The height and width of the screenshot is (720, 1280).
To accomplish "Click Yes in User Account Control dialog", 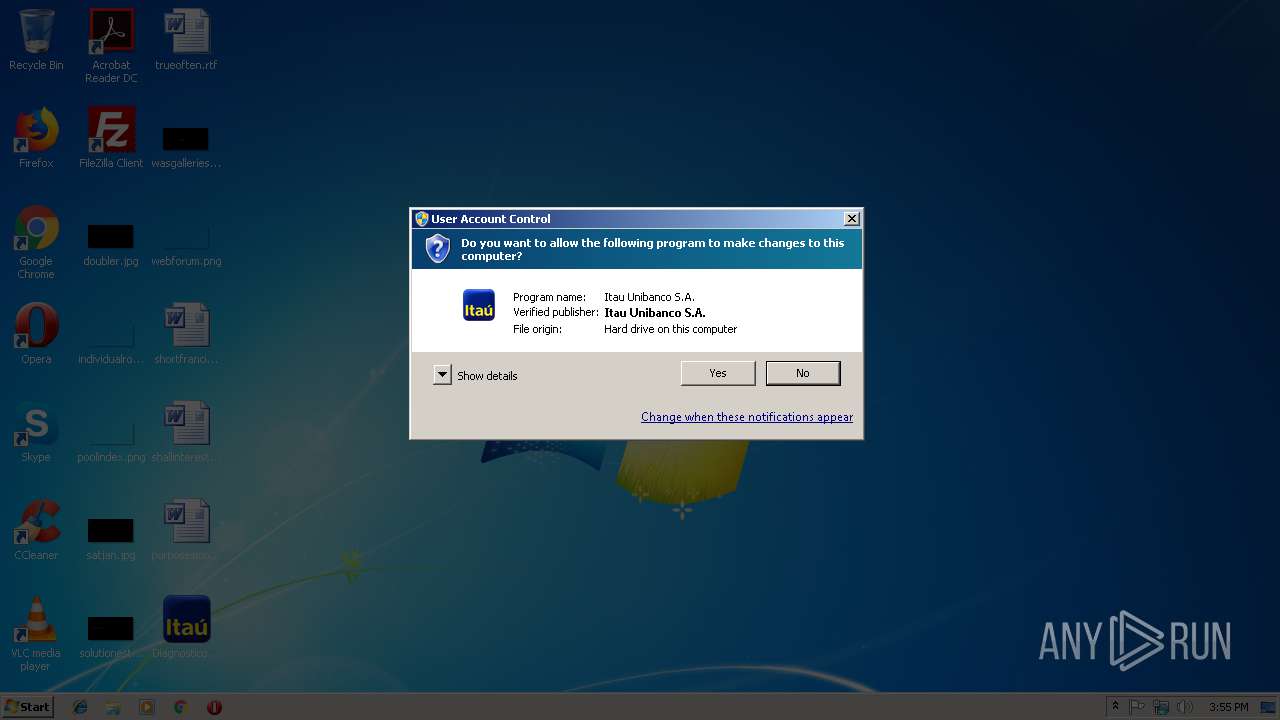I will click(718, 373).
